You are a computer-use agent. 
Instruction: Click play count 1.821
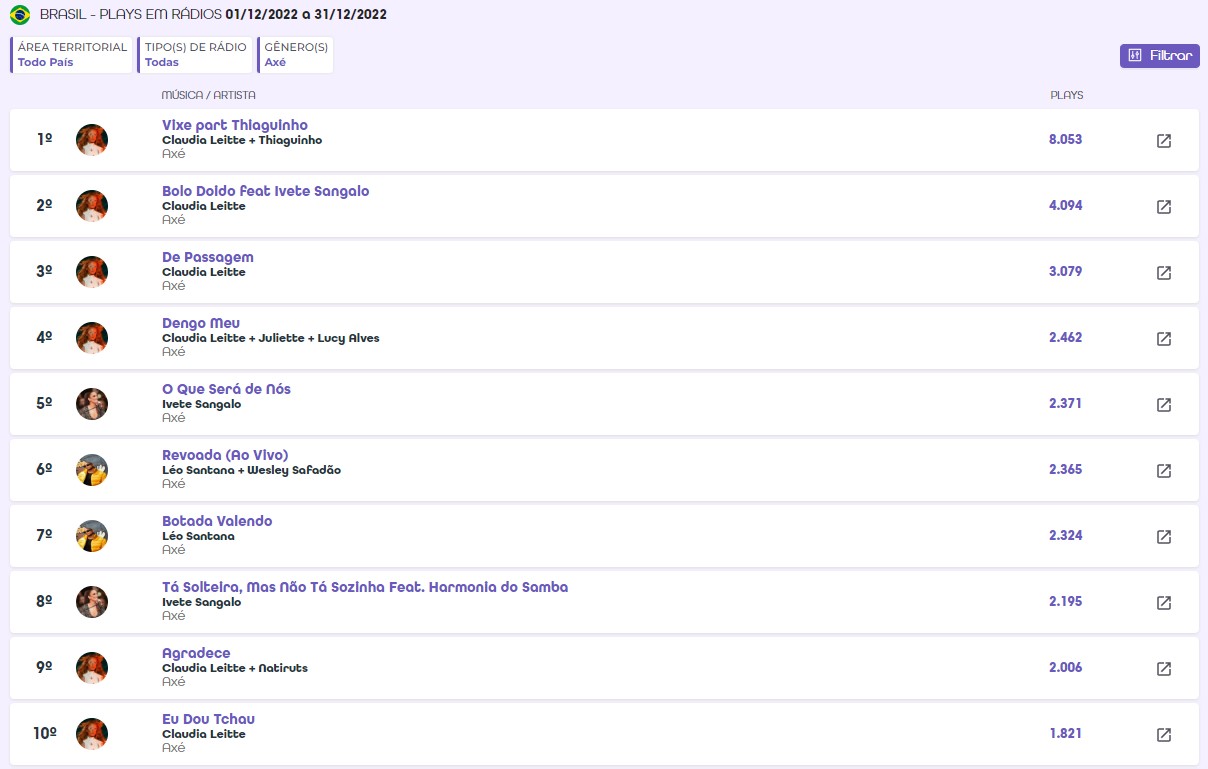point(1065,734)
